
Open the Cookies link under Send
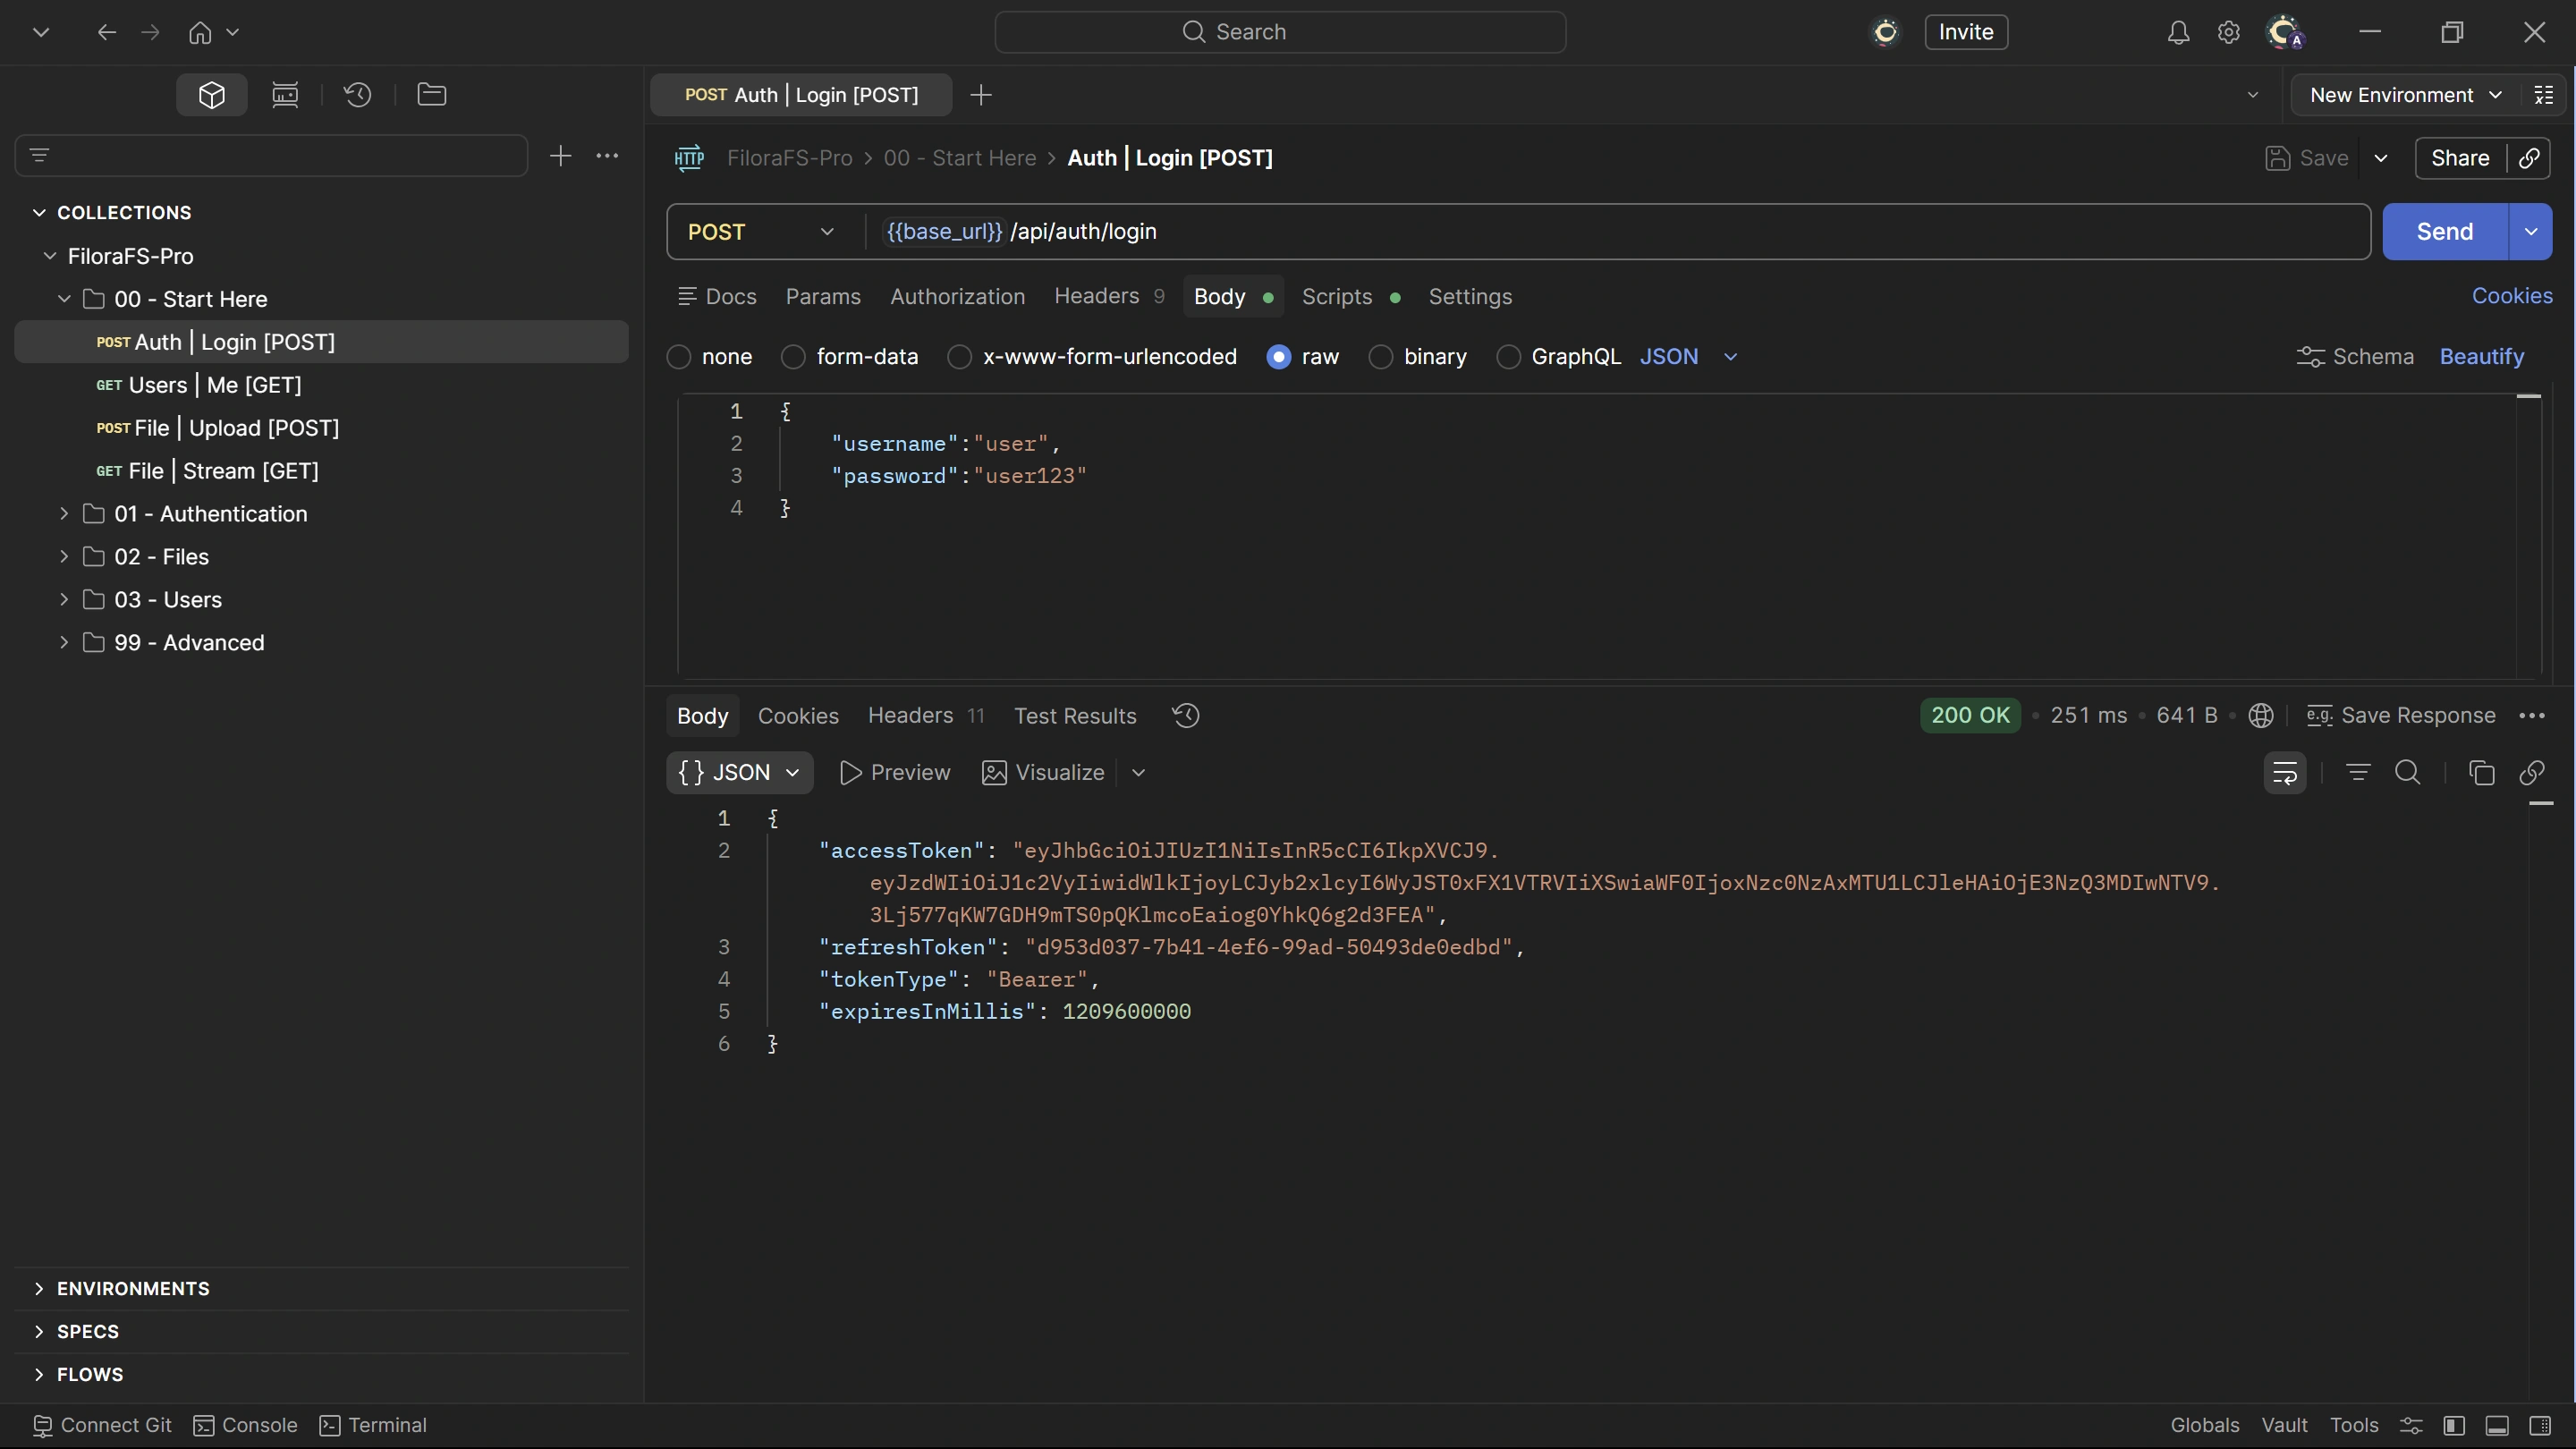point(2512,296)
